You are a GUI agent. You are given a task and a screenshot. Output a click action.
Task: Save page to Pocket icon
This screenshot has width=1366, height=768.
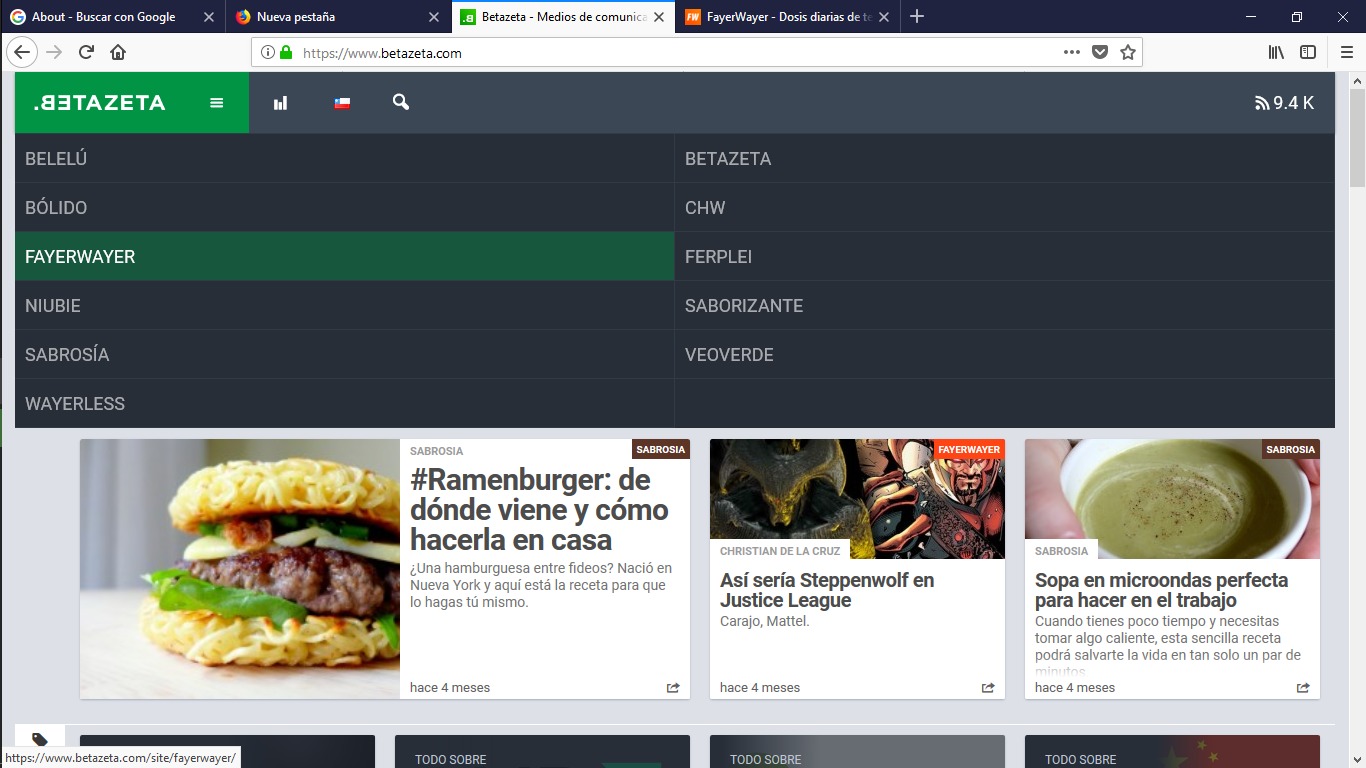(1100, 52)
